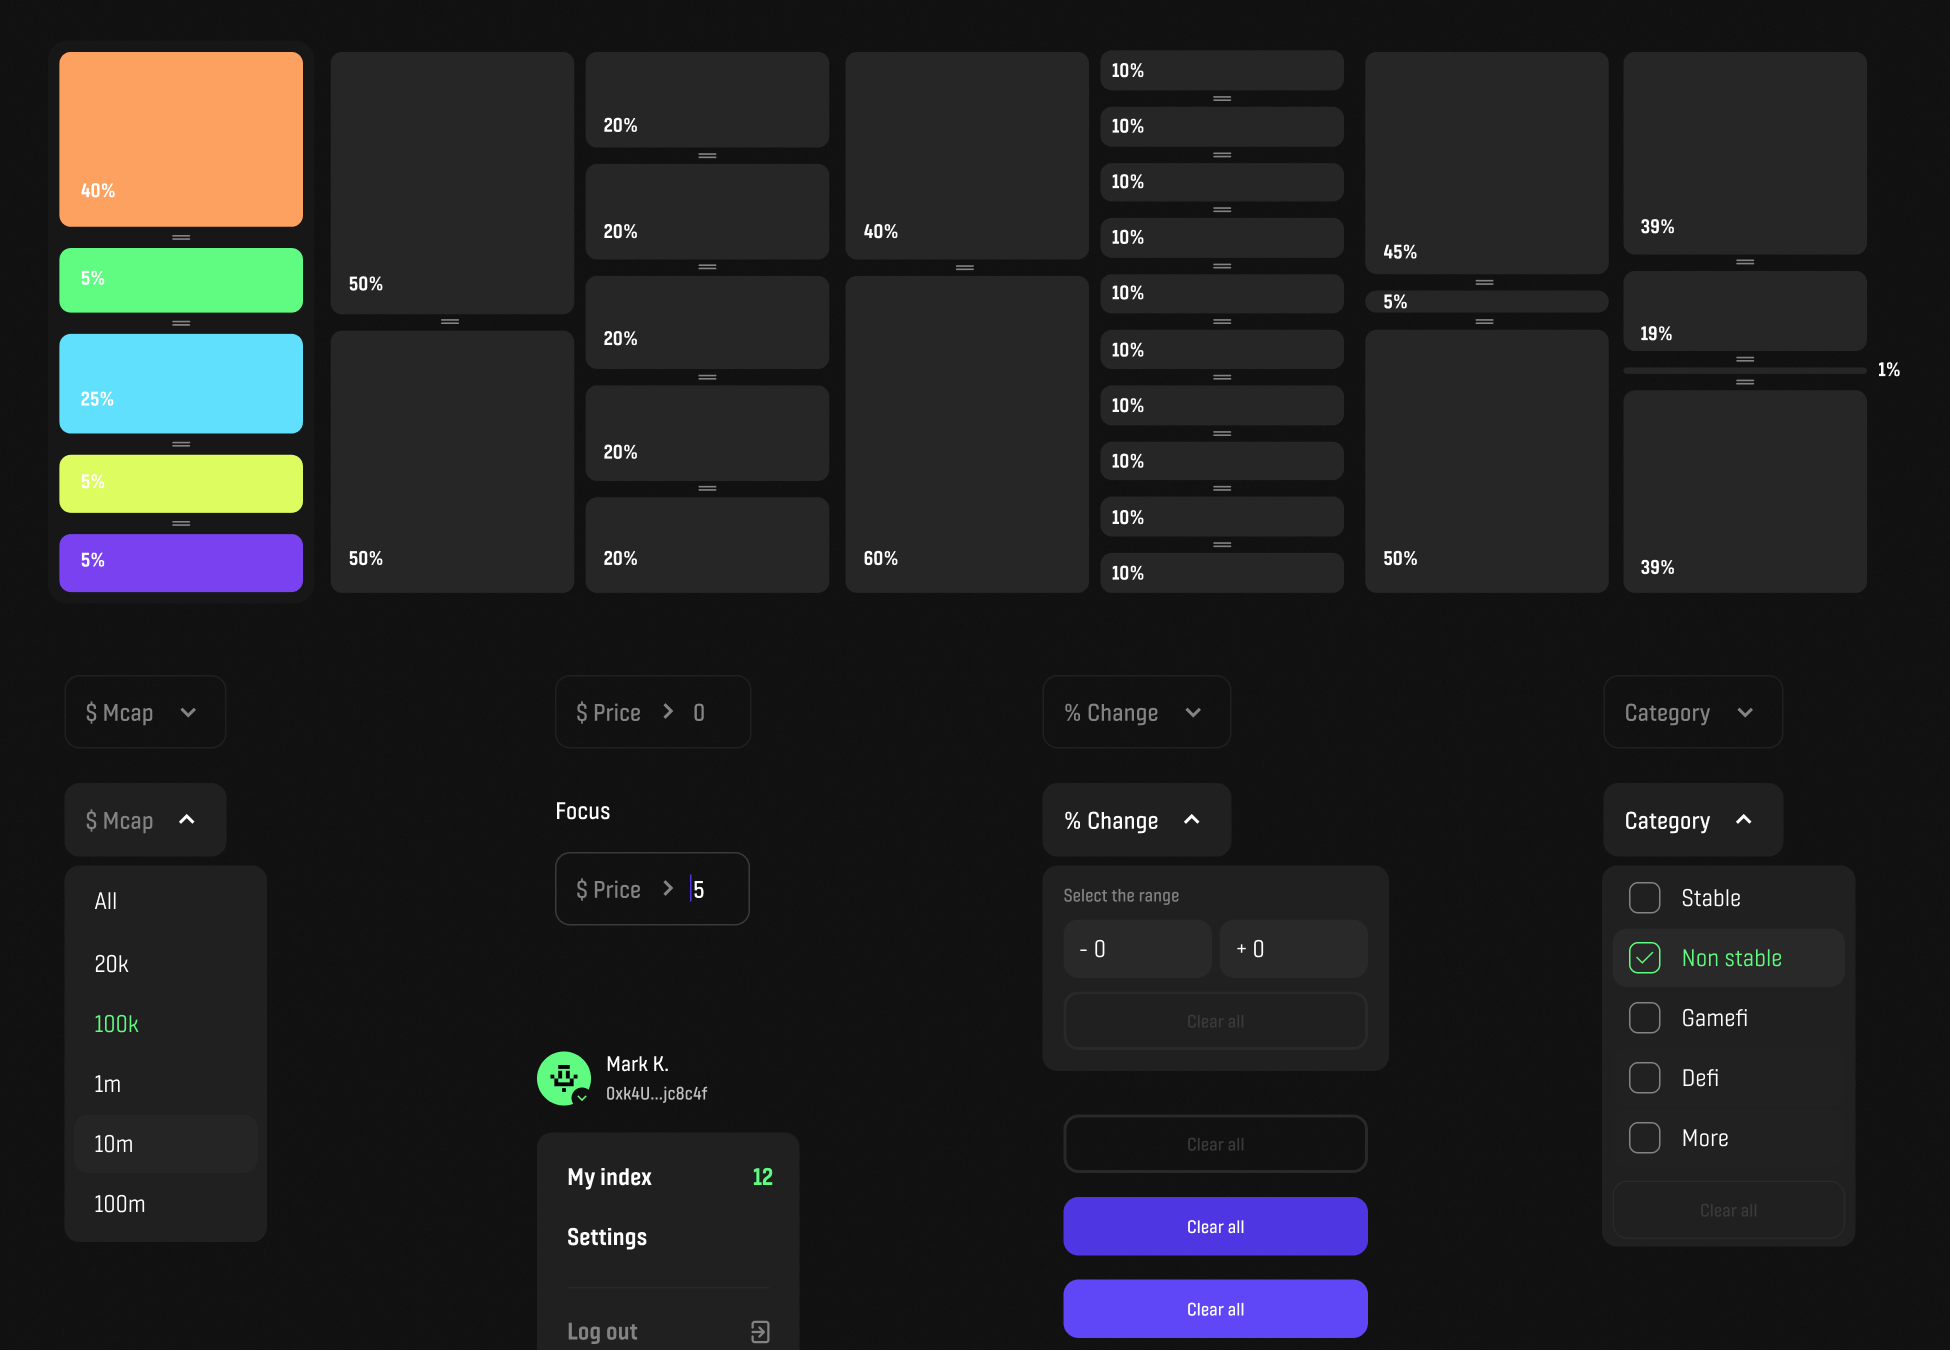This screenshot has height=1351, width=1950.
Task: Collapse the open Category dropdown
Action: tap(1692, 820)
